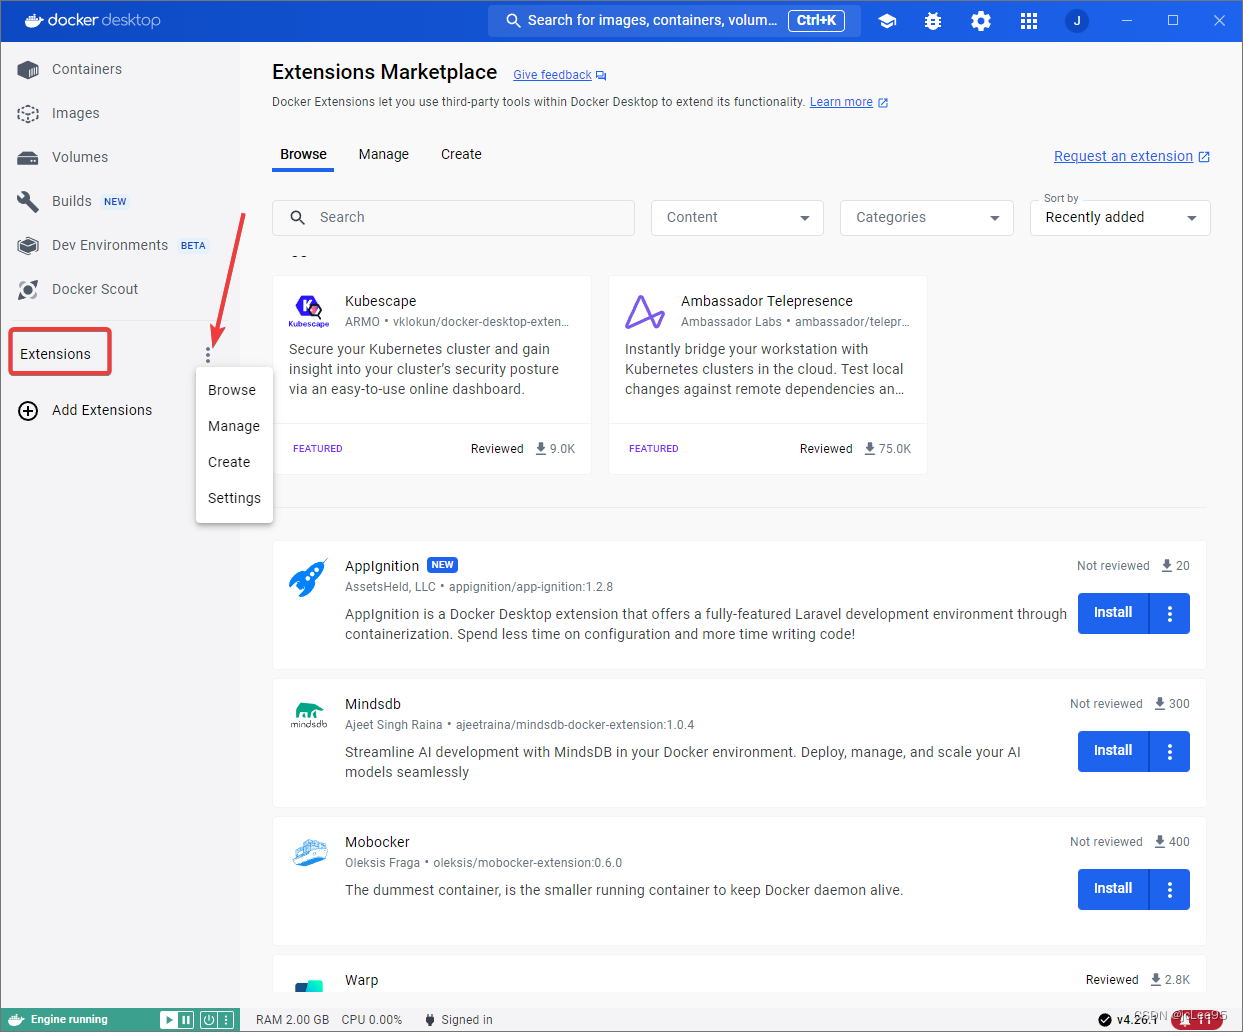Click the Mobocker logo icon
1243x1032 pixels.
coord(310,852)
